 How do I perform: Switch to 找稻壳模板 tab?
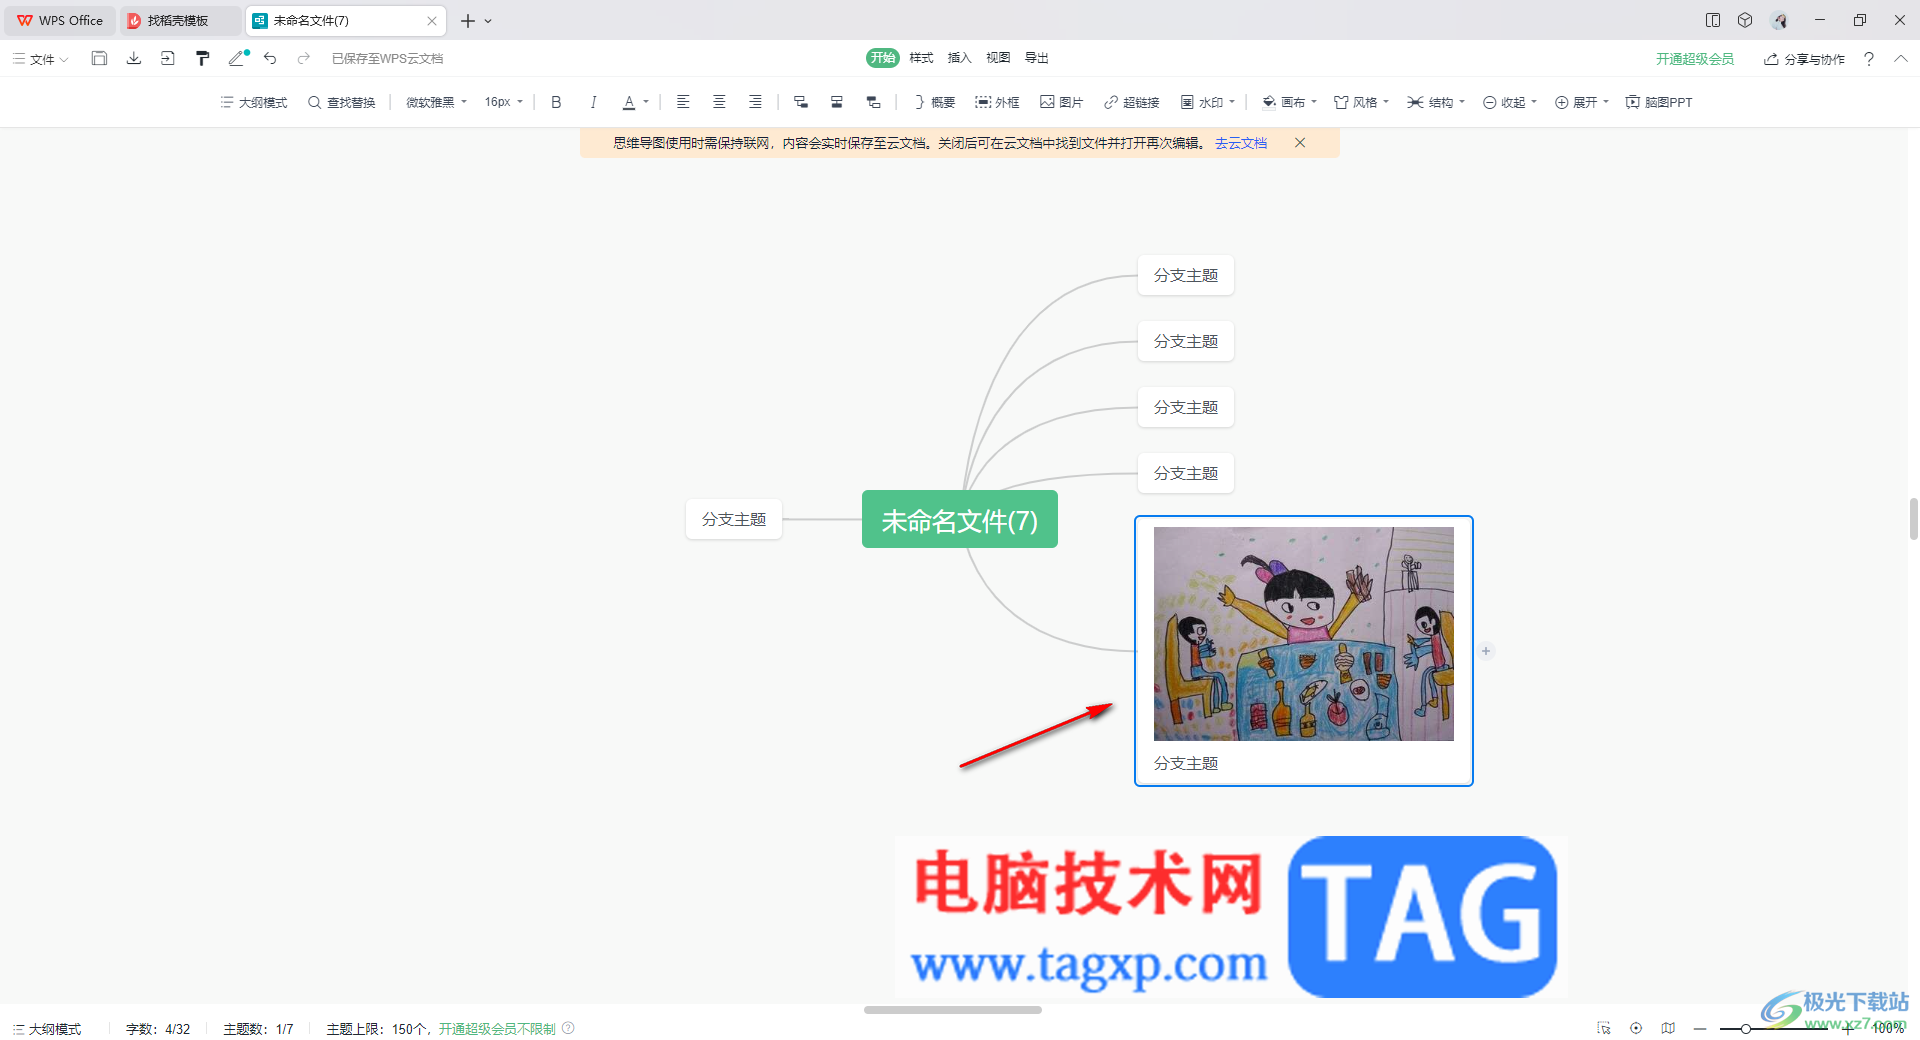click(180, 20)
